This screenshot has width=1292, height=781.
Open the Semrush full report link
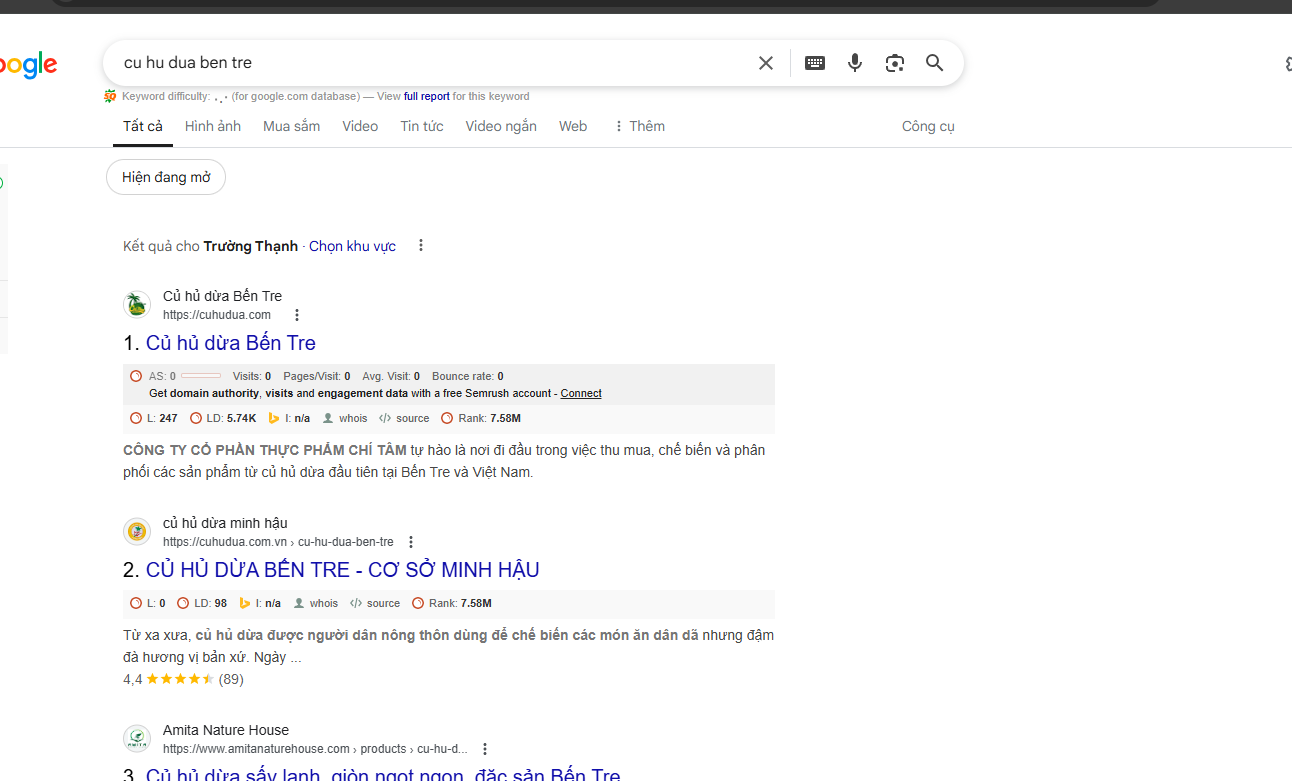(x=427, y=97)
